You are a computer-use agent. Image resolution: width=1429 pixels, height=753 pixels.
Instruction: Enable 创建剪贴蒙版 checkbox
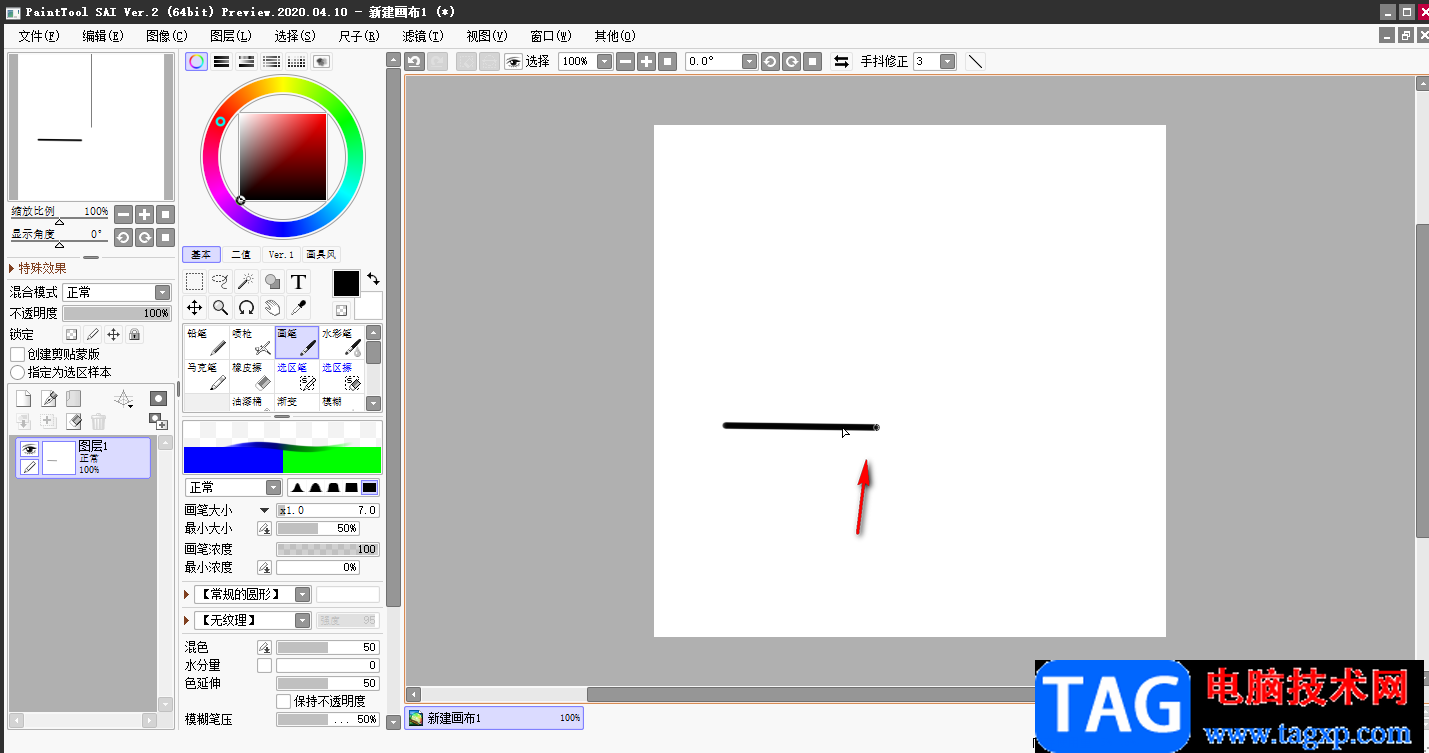point(17,354)
